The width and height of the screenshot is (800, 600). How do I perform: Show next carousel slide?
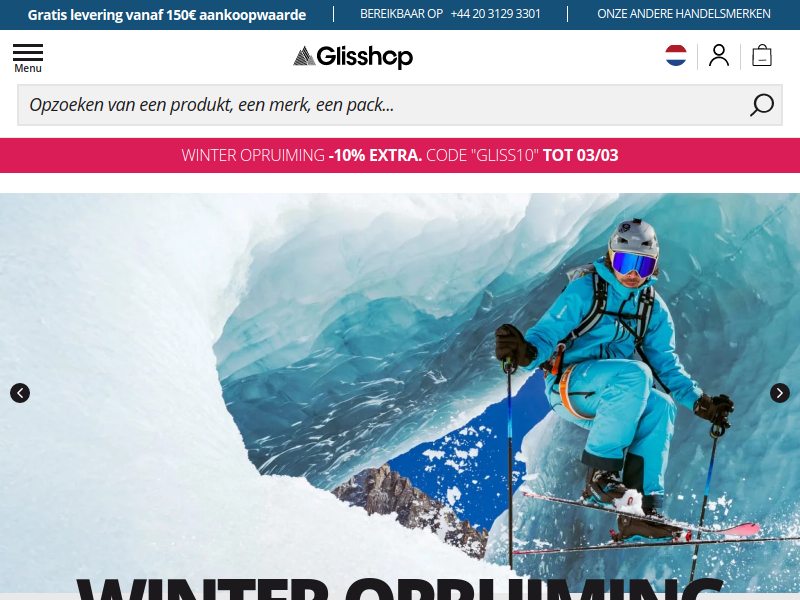[780, 393]
